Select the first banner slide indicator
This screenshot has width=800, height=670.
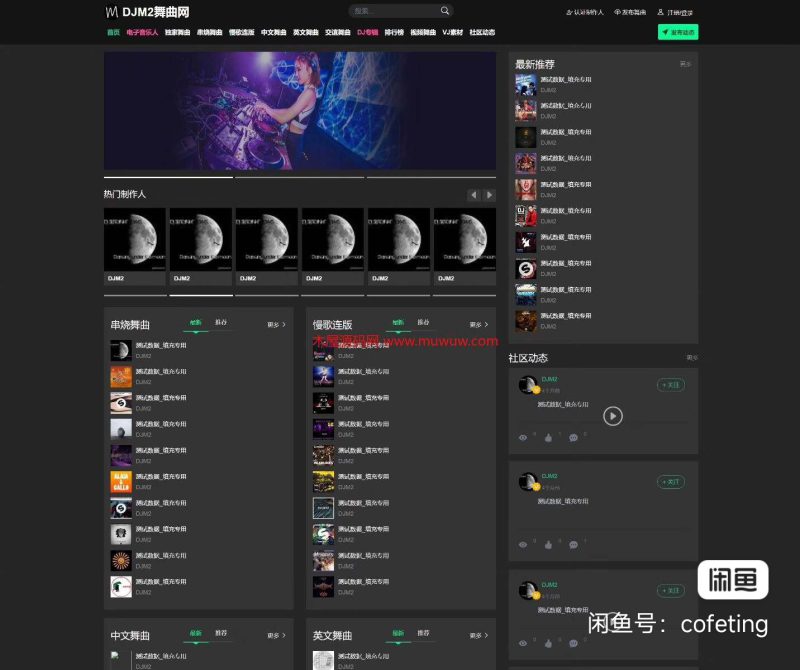168,178
